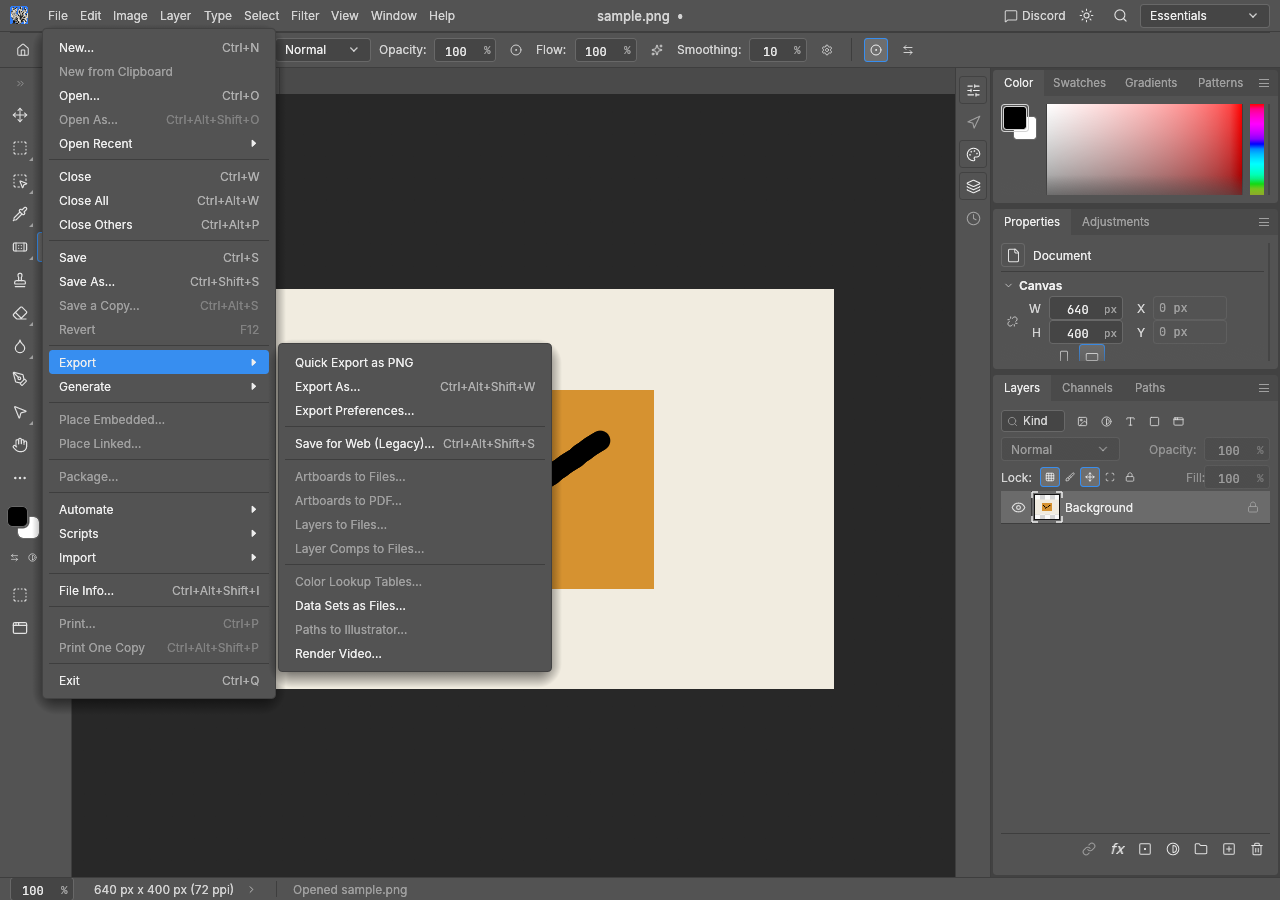The height and width of the screenshot is (900, 1280).
Task: Click the foreground color swatch in Color panel
Action: coord(1015,118)
